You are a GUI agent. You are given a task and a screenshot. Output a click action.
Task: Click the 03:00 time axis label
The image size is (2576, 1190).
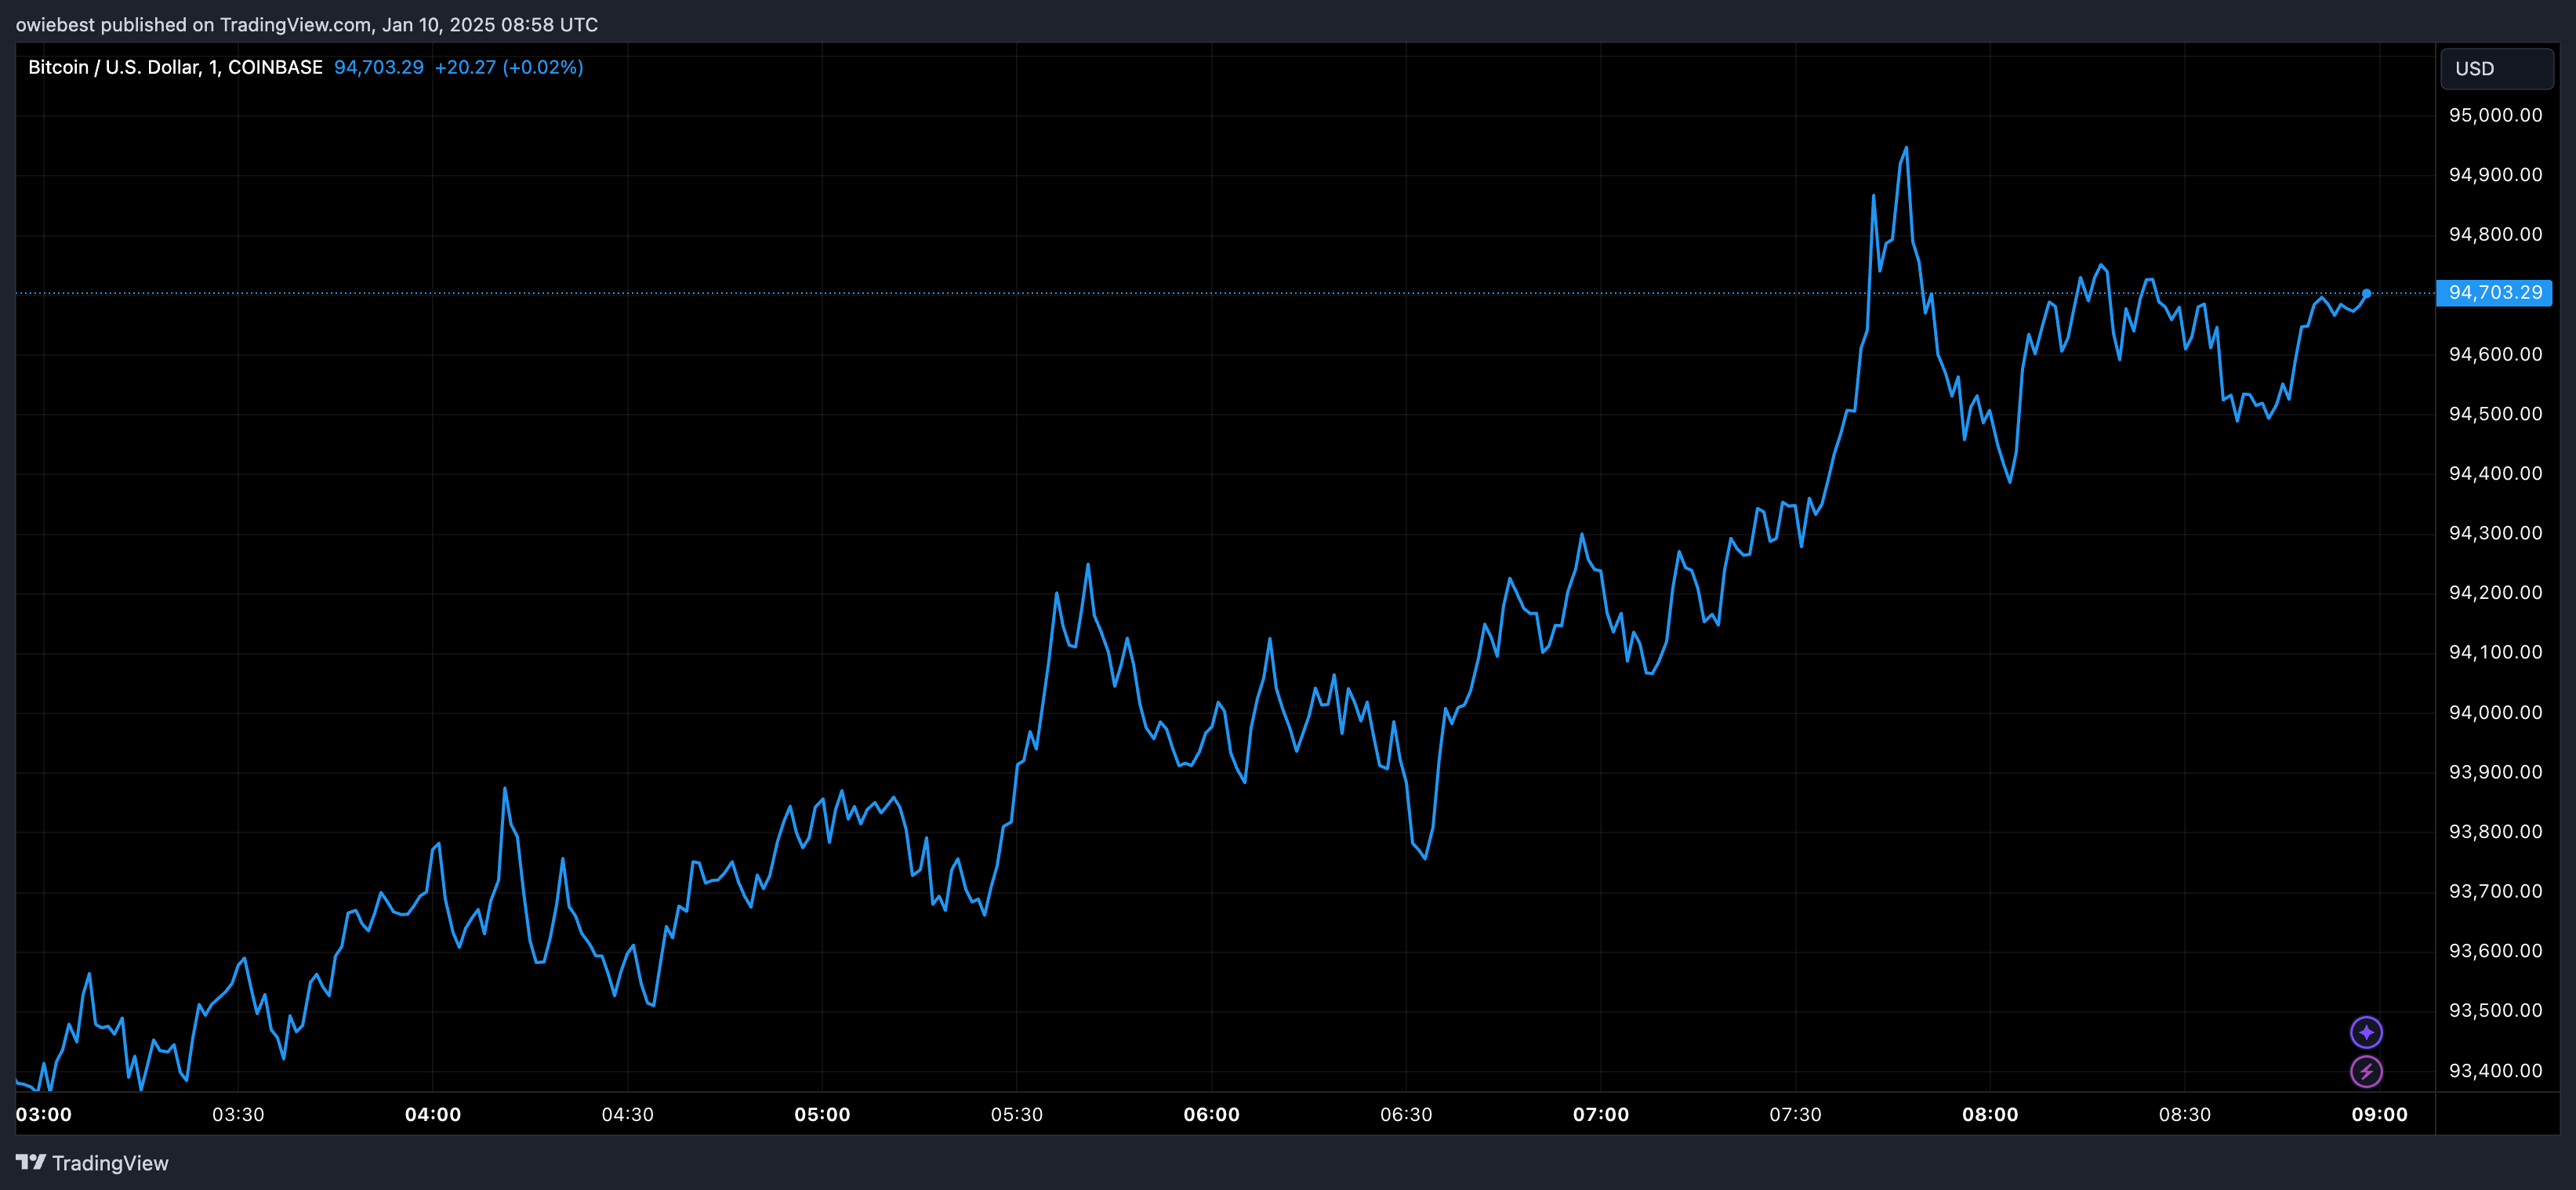(x=44, y=1114)
